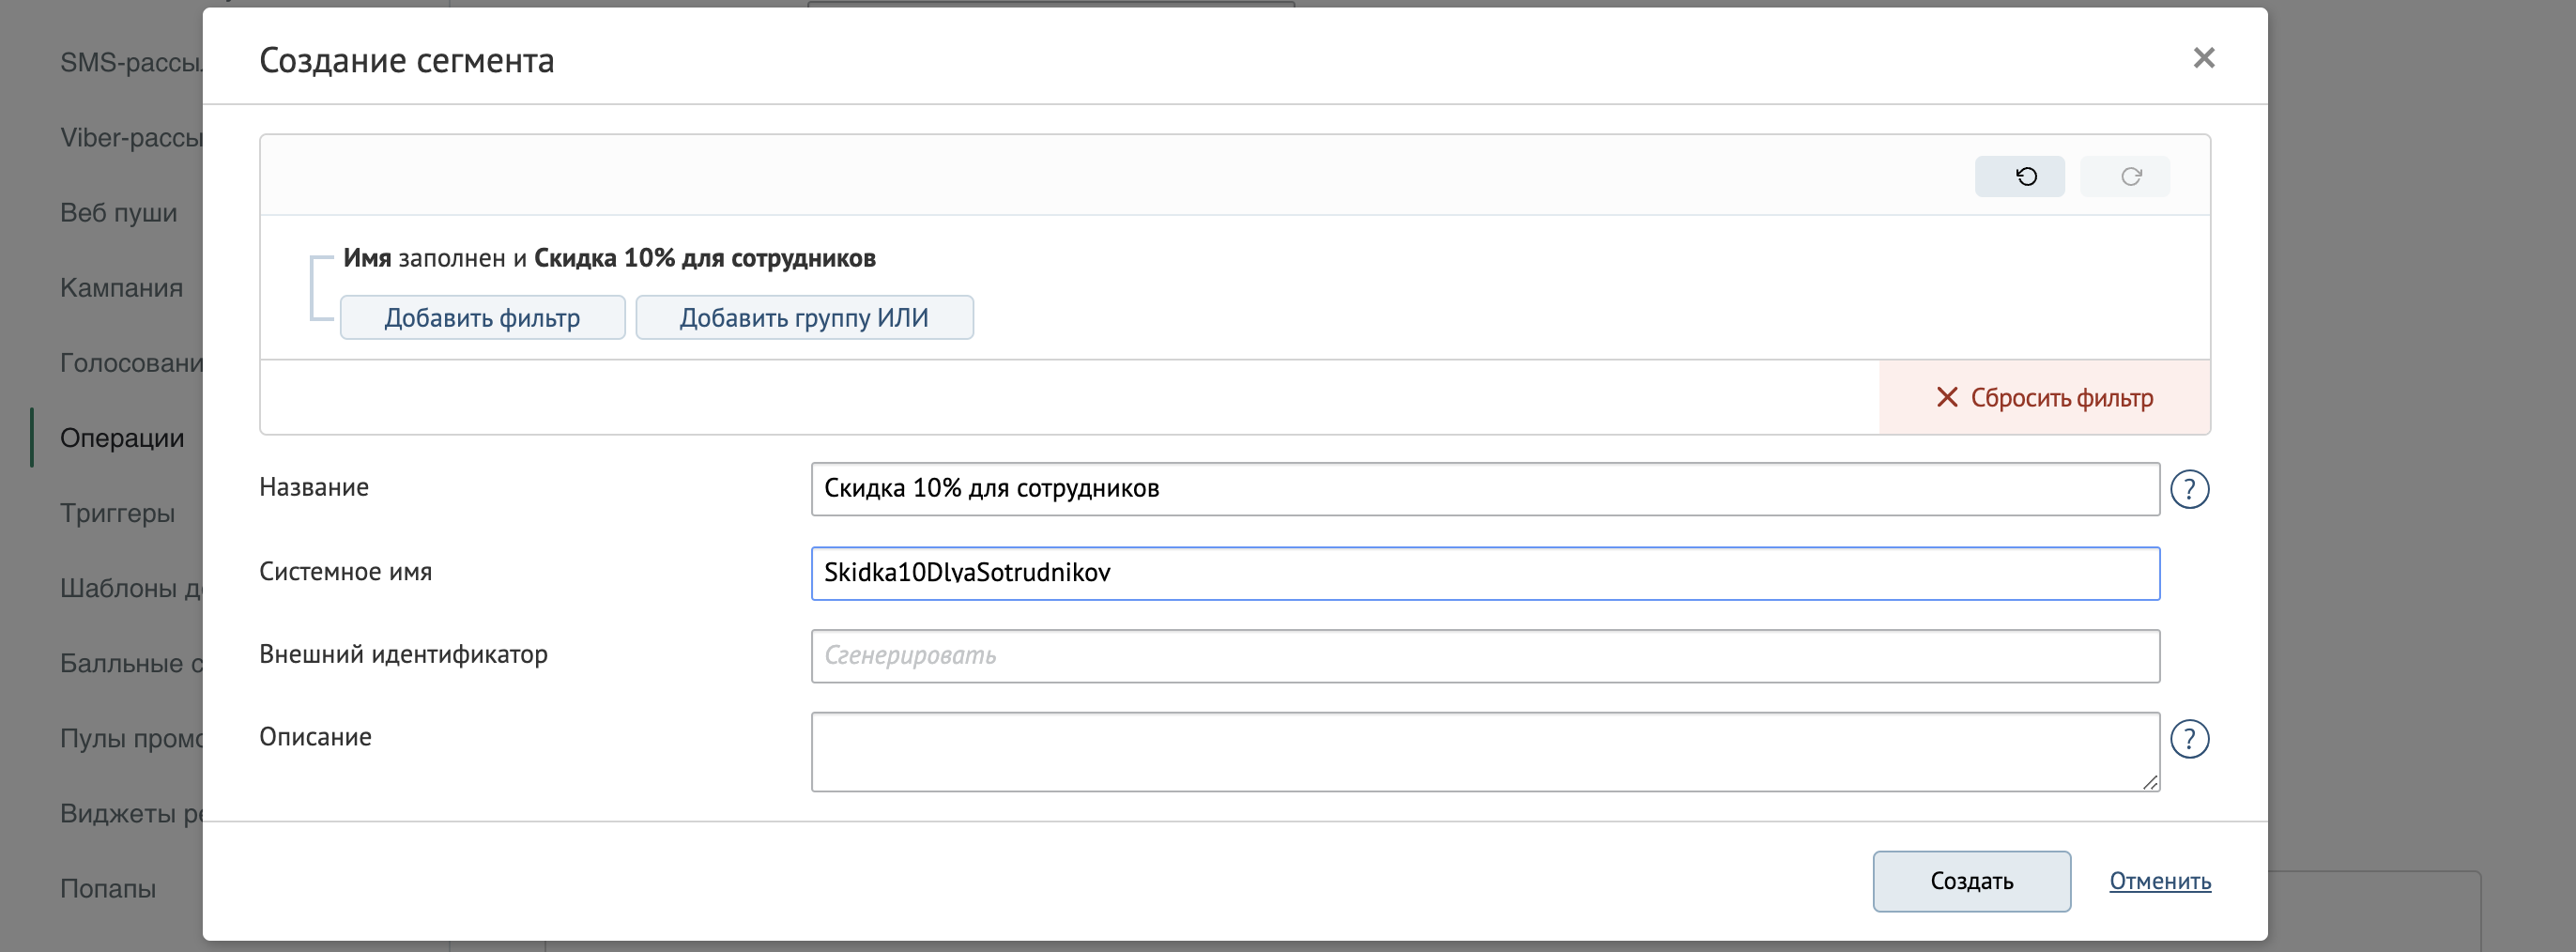Focus the Название input field

point(1485,489)
